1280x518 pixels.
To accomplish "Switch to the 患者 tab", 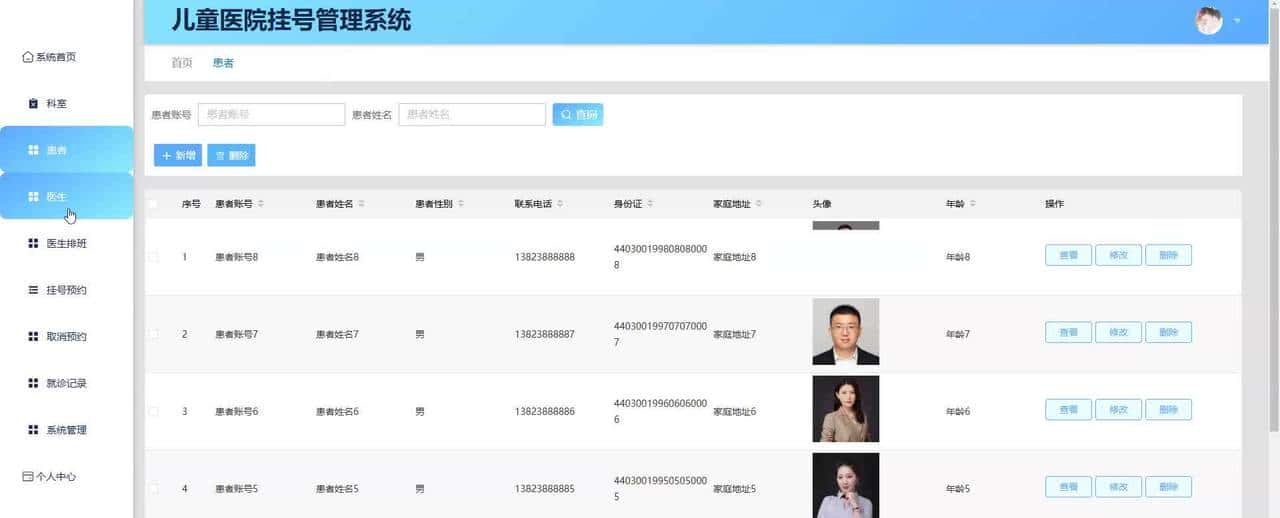I will coord(223,63).
